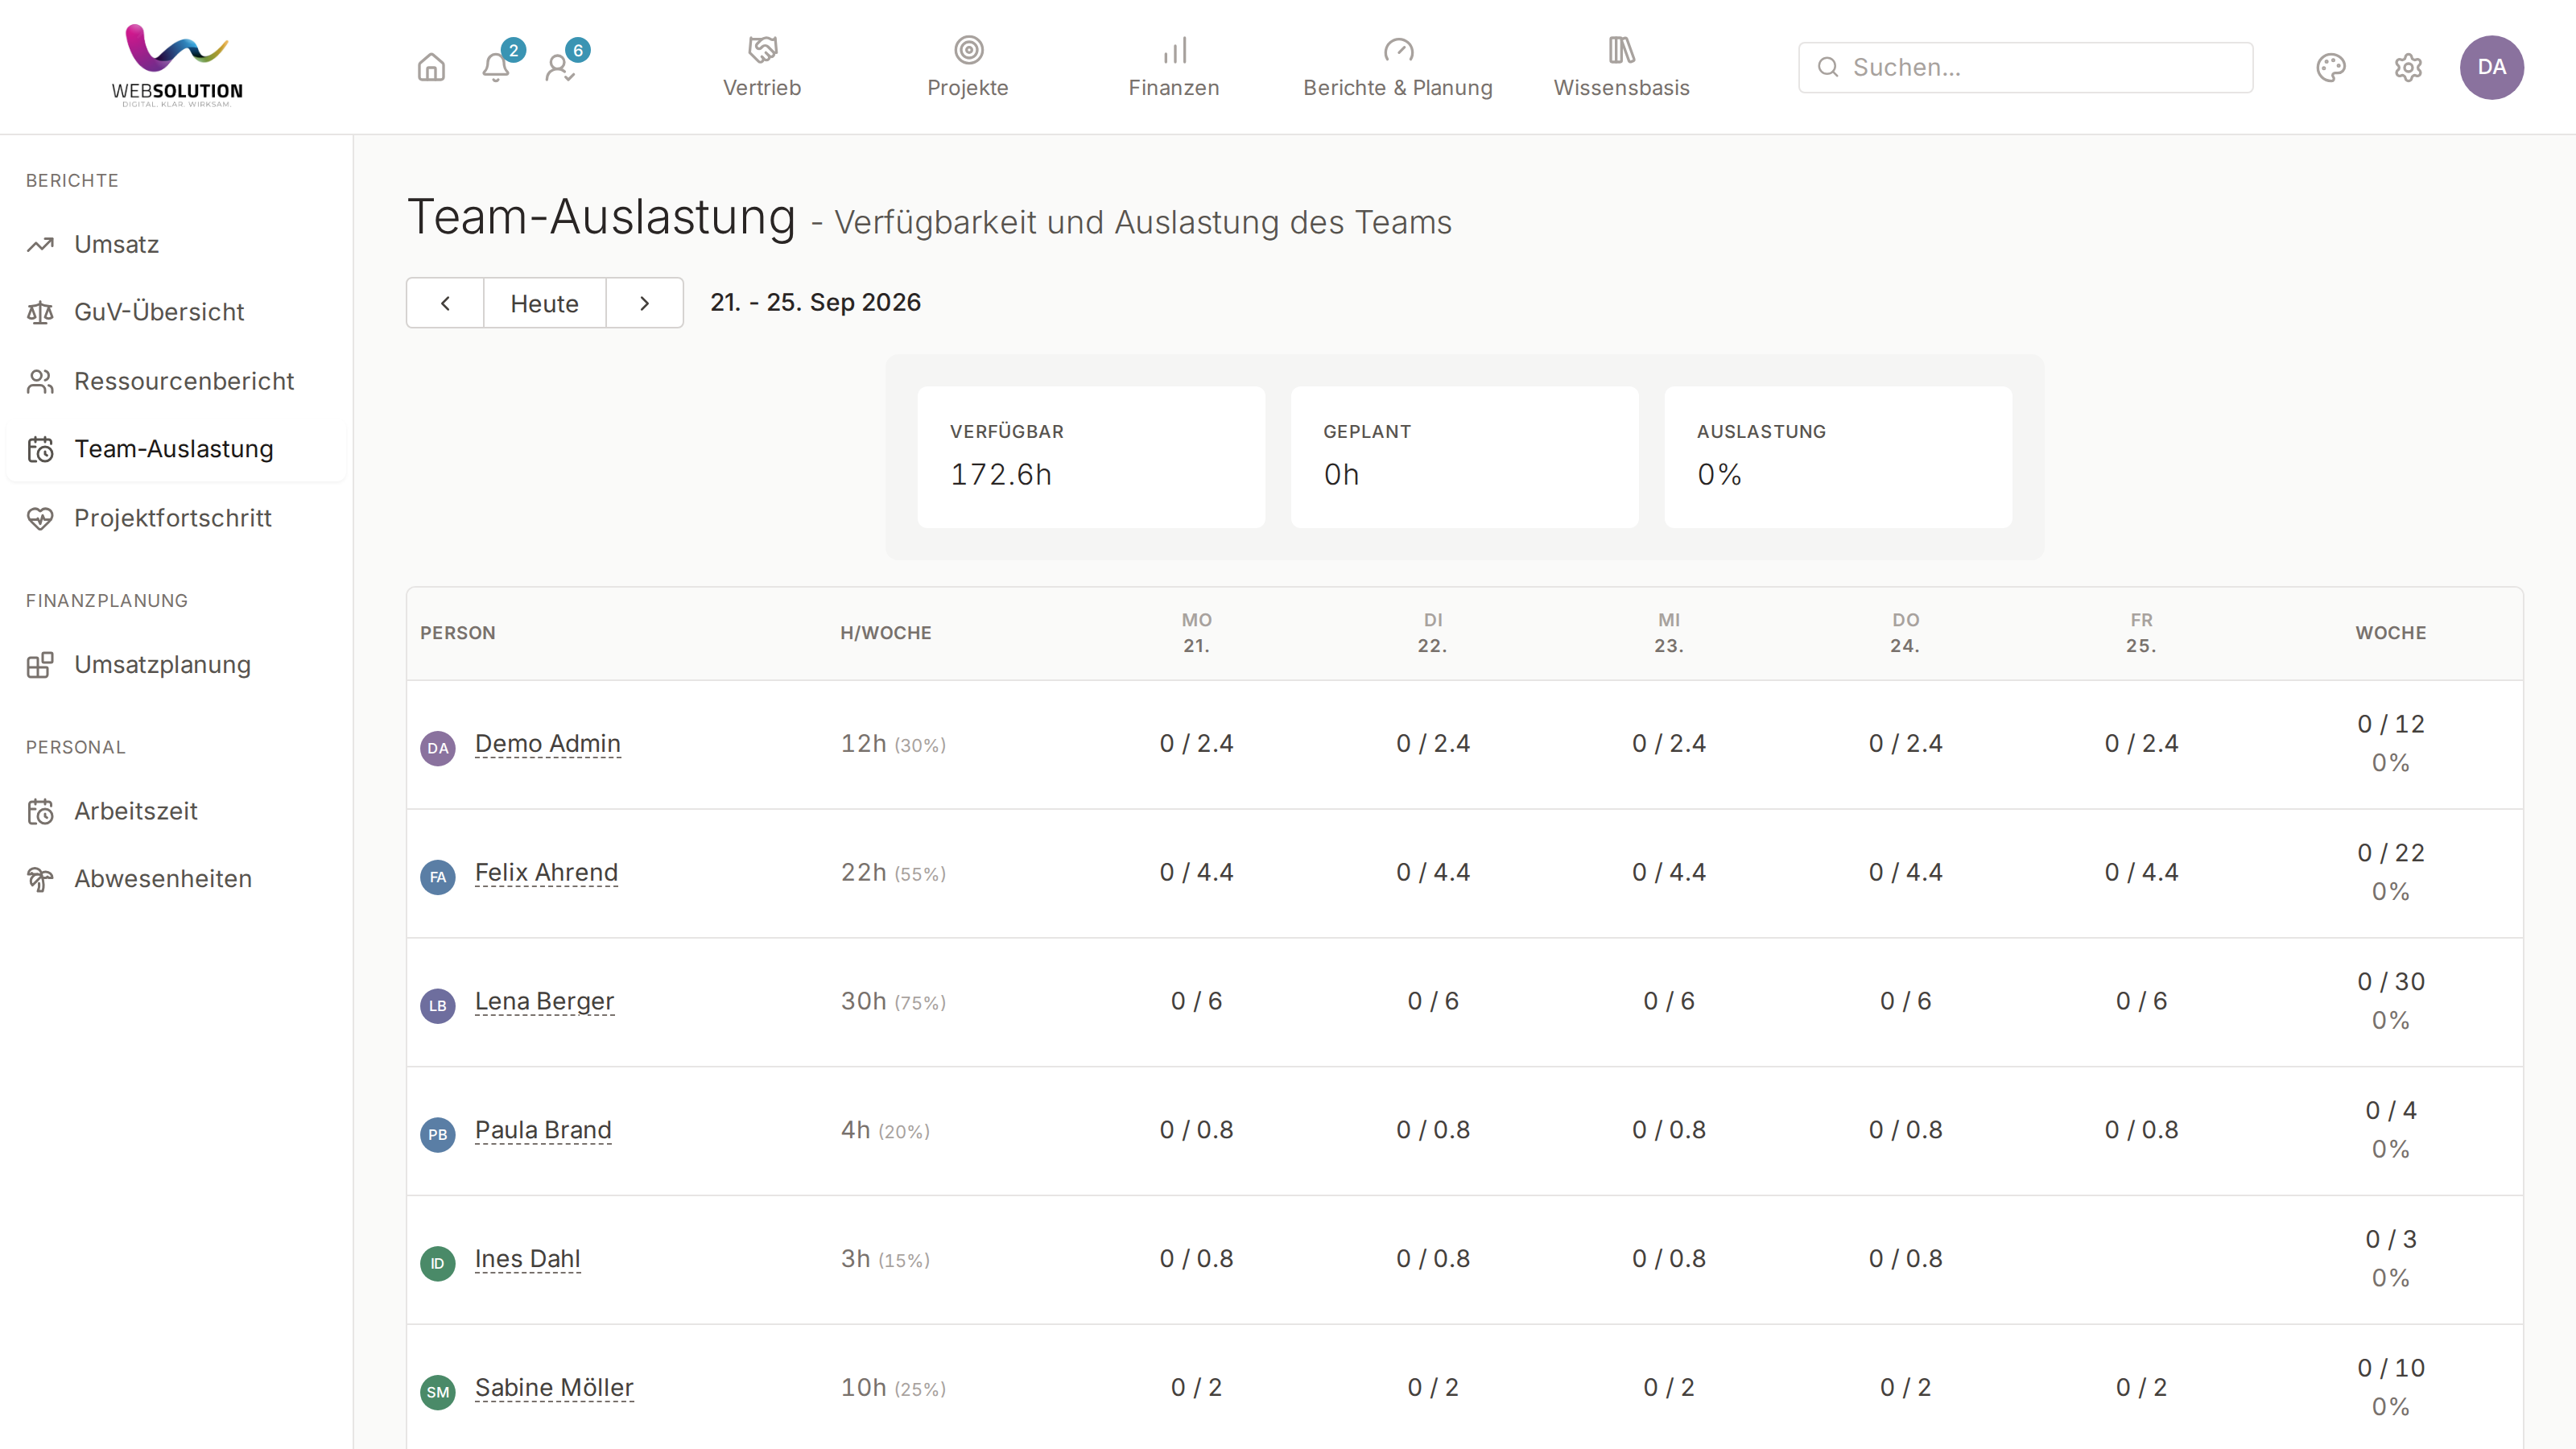The image size is (2576, 1449).
Task: Click the Umsatz trend icon in sidebar
Action: click(x=40, y=245)
